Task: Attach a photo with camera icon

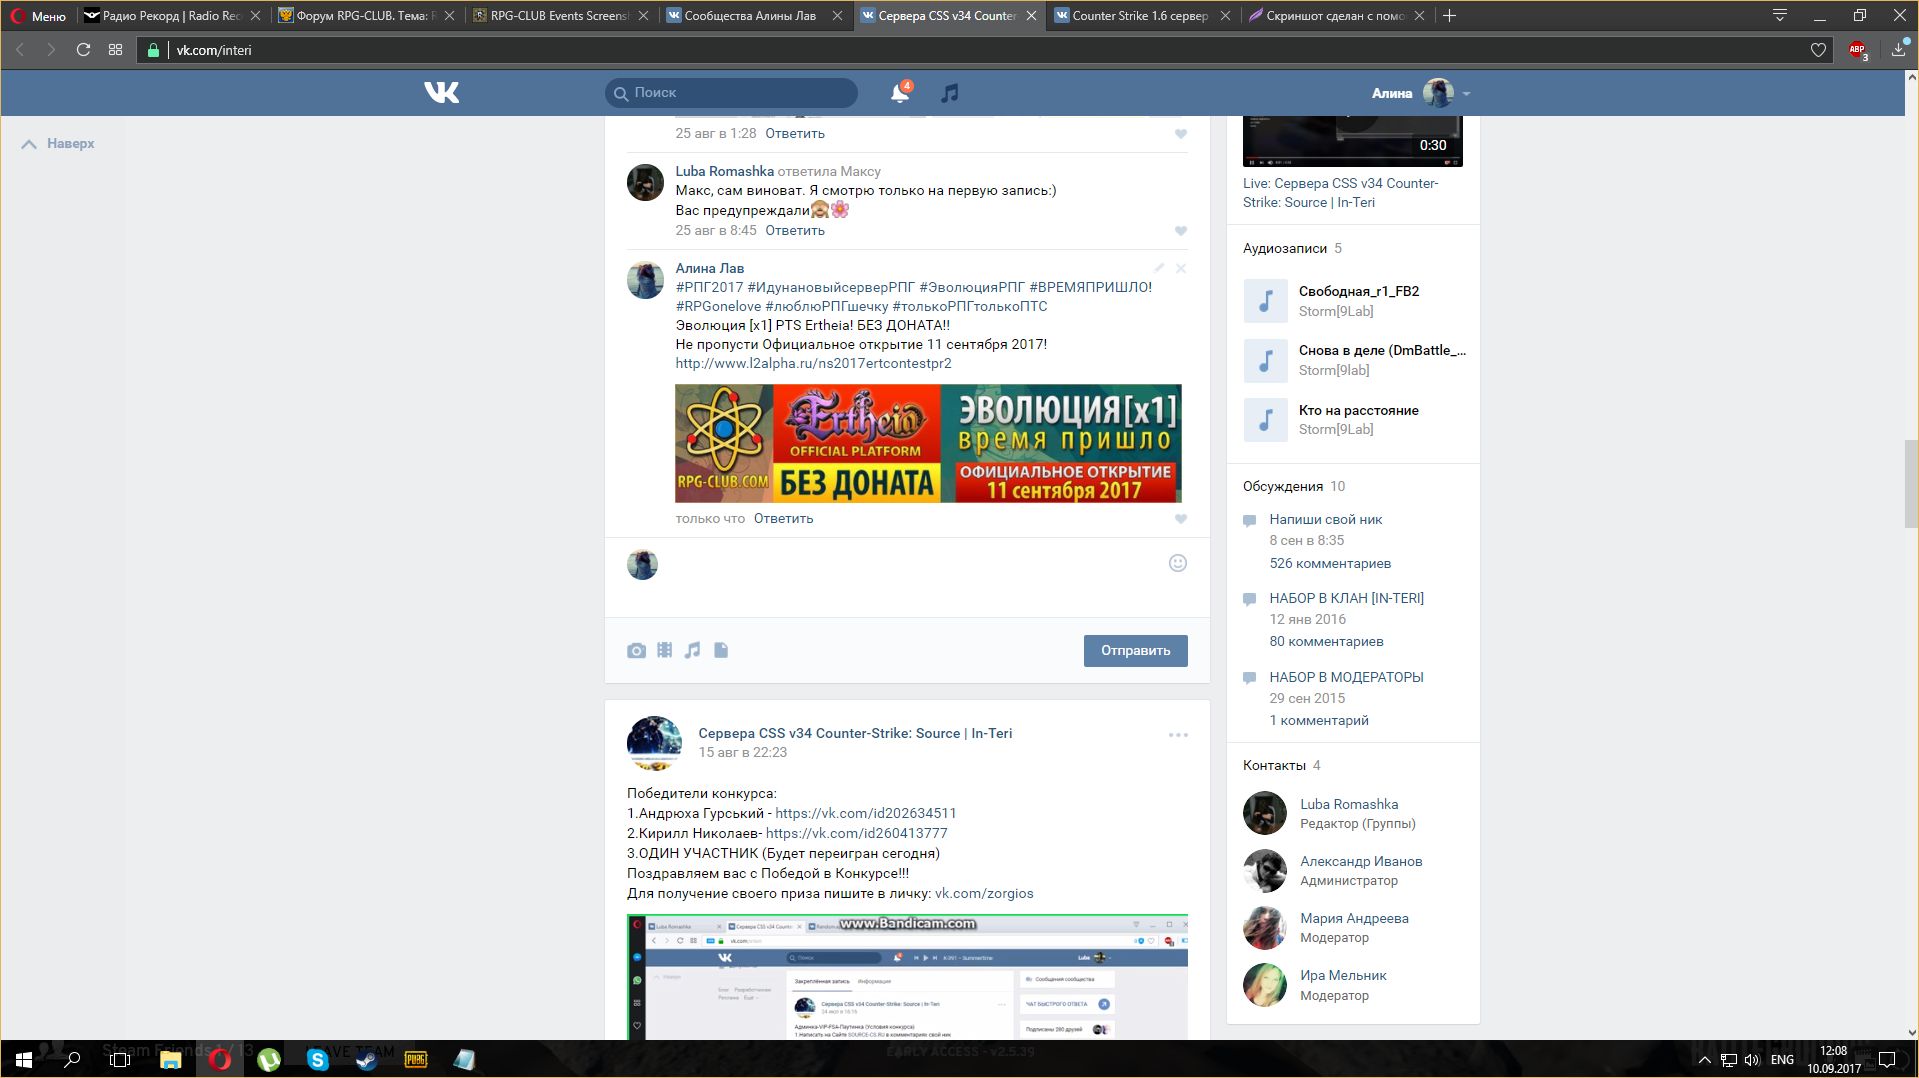Action: coord(636,651)
